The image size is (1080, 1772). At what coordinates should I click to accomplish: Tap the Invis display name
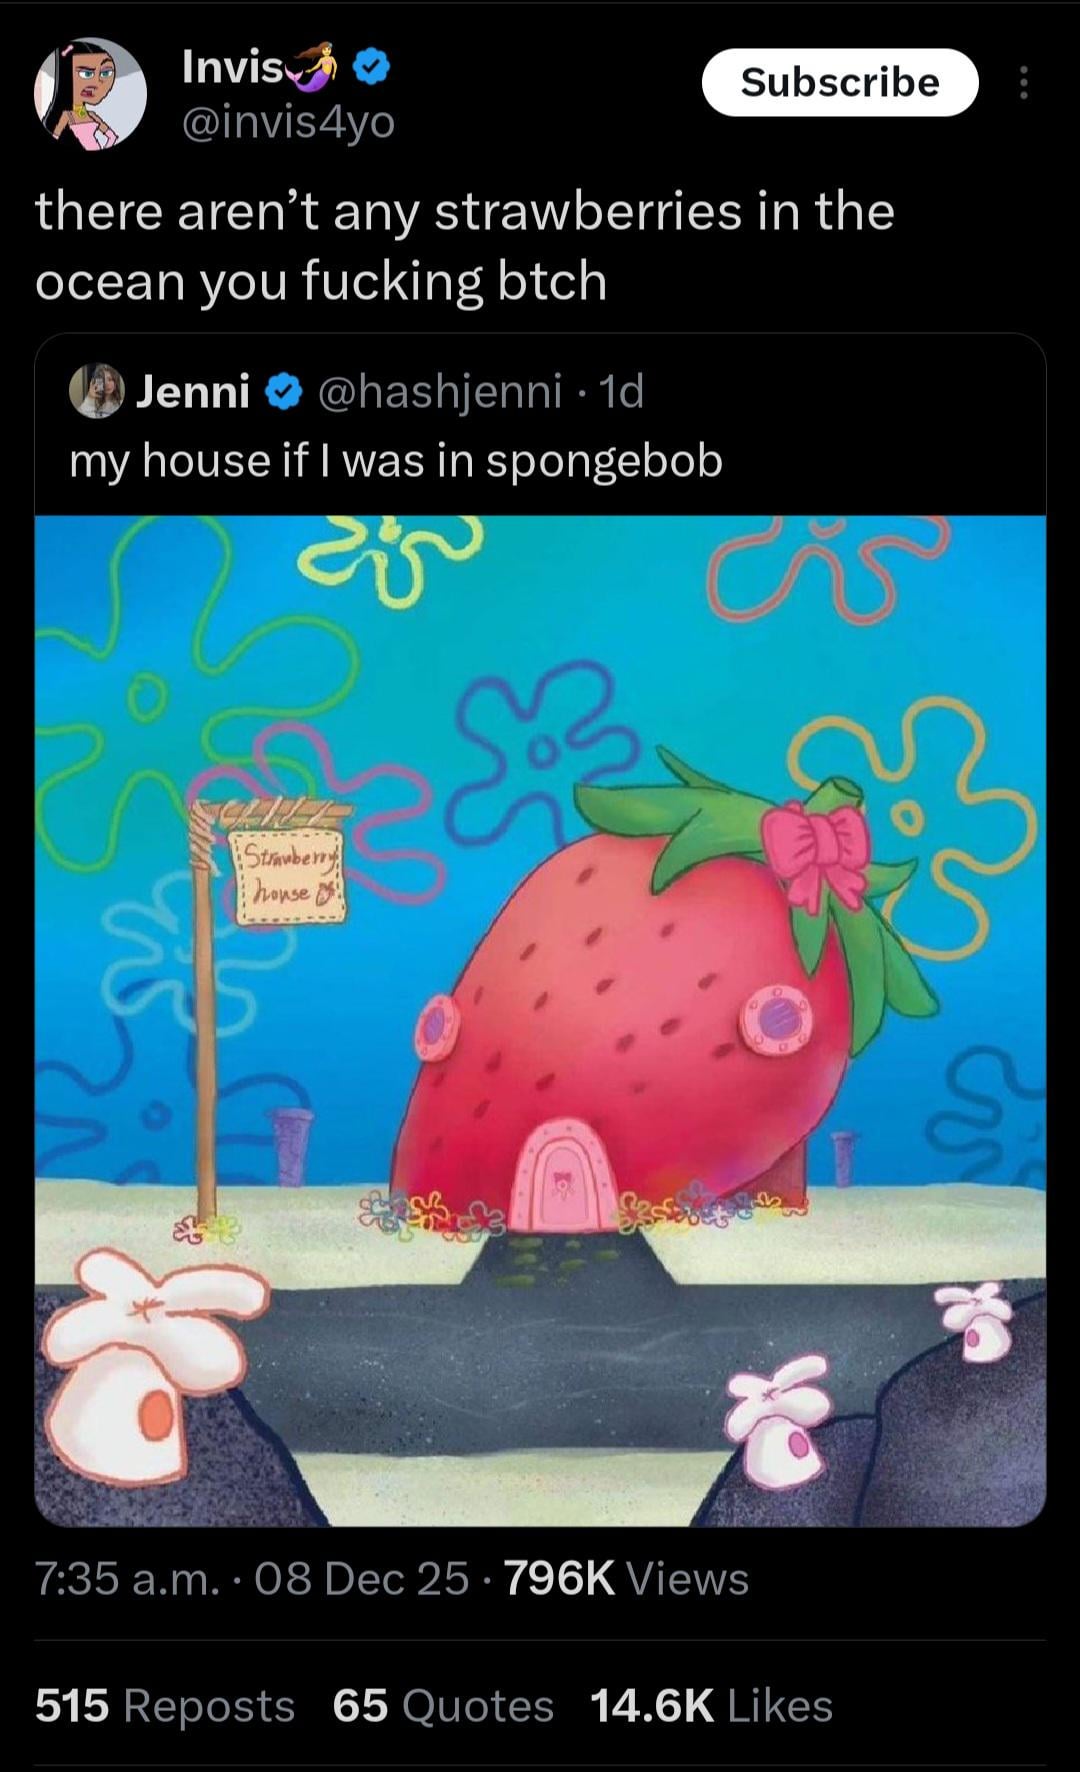[x=233, y=67]
